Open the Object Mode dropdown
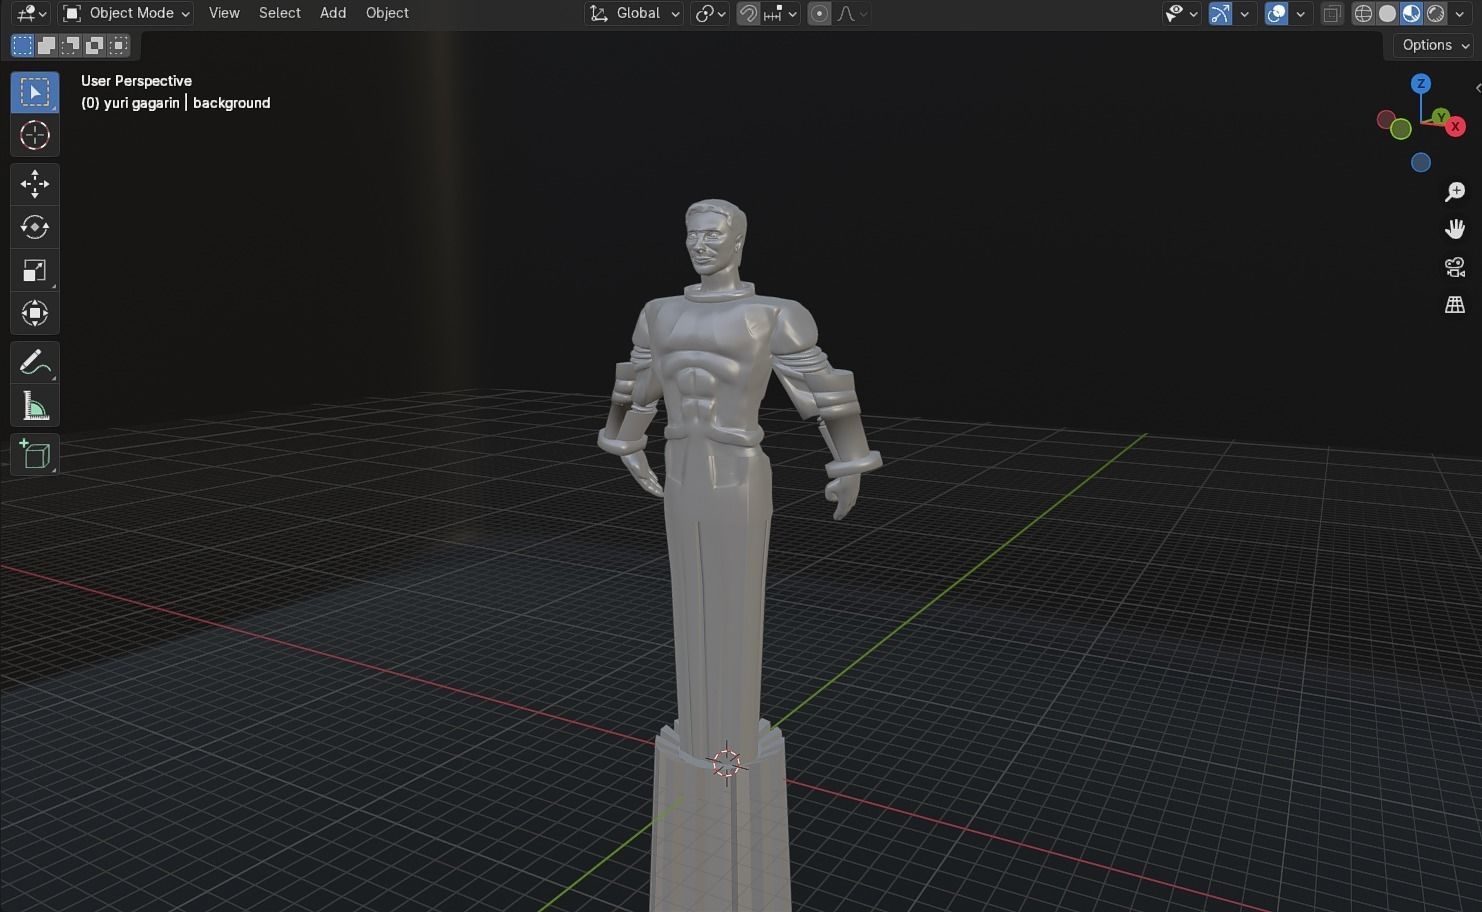 pos(125,13)
